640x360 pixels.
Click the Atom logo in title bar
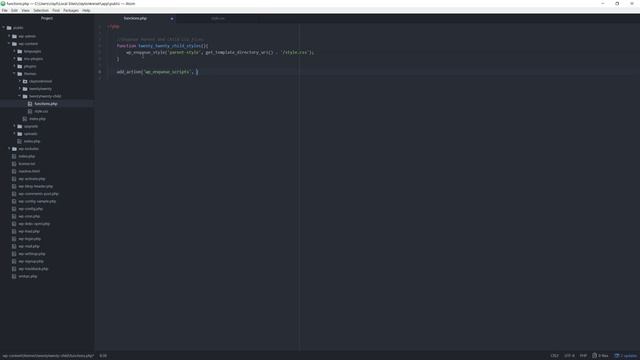[x=3, y=3]
